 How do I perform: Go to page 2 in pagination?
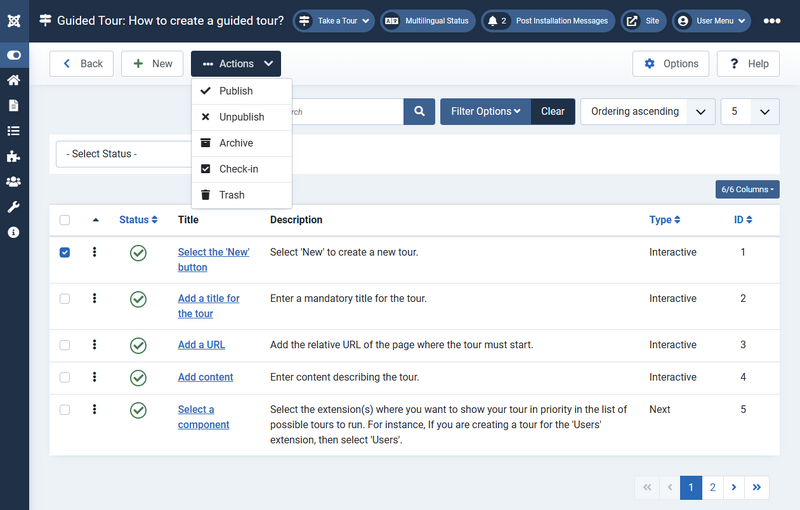tap(712, 487)
